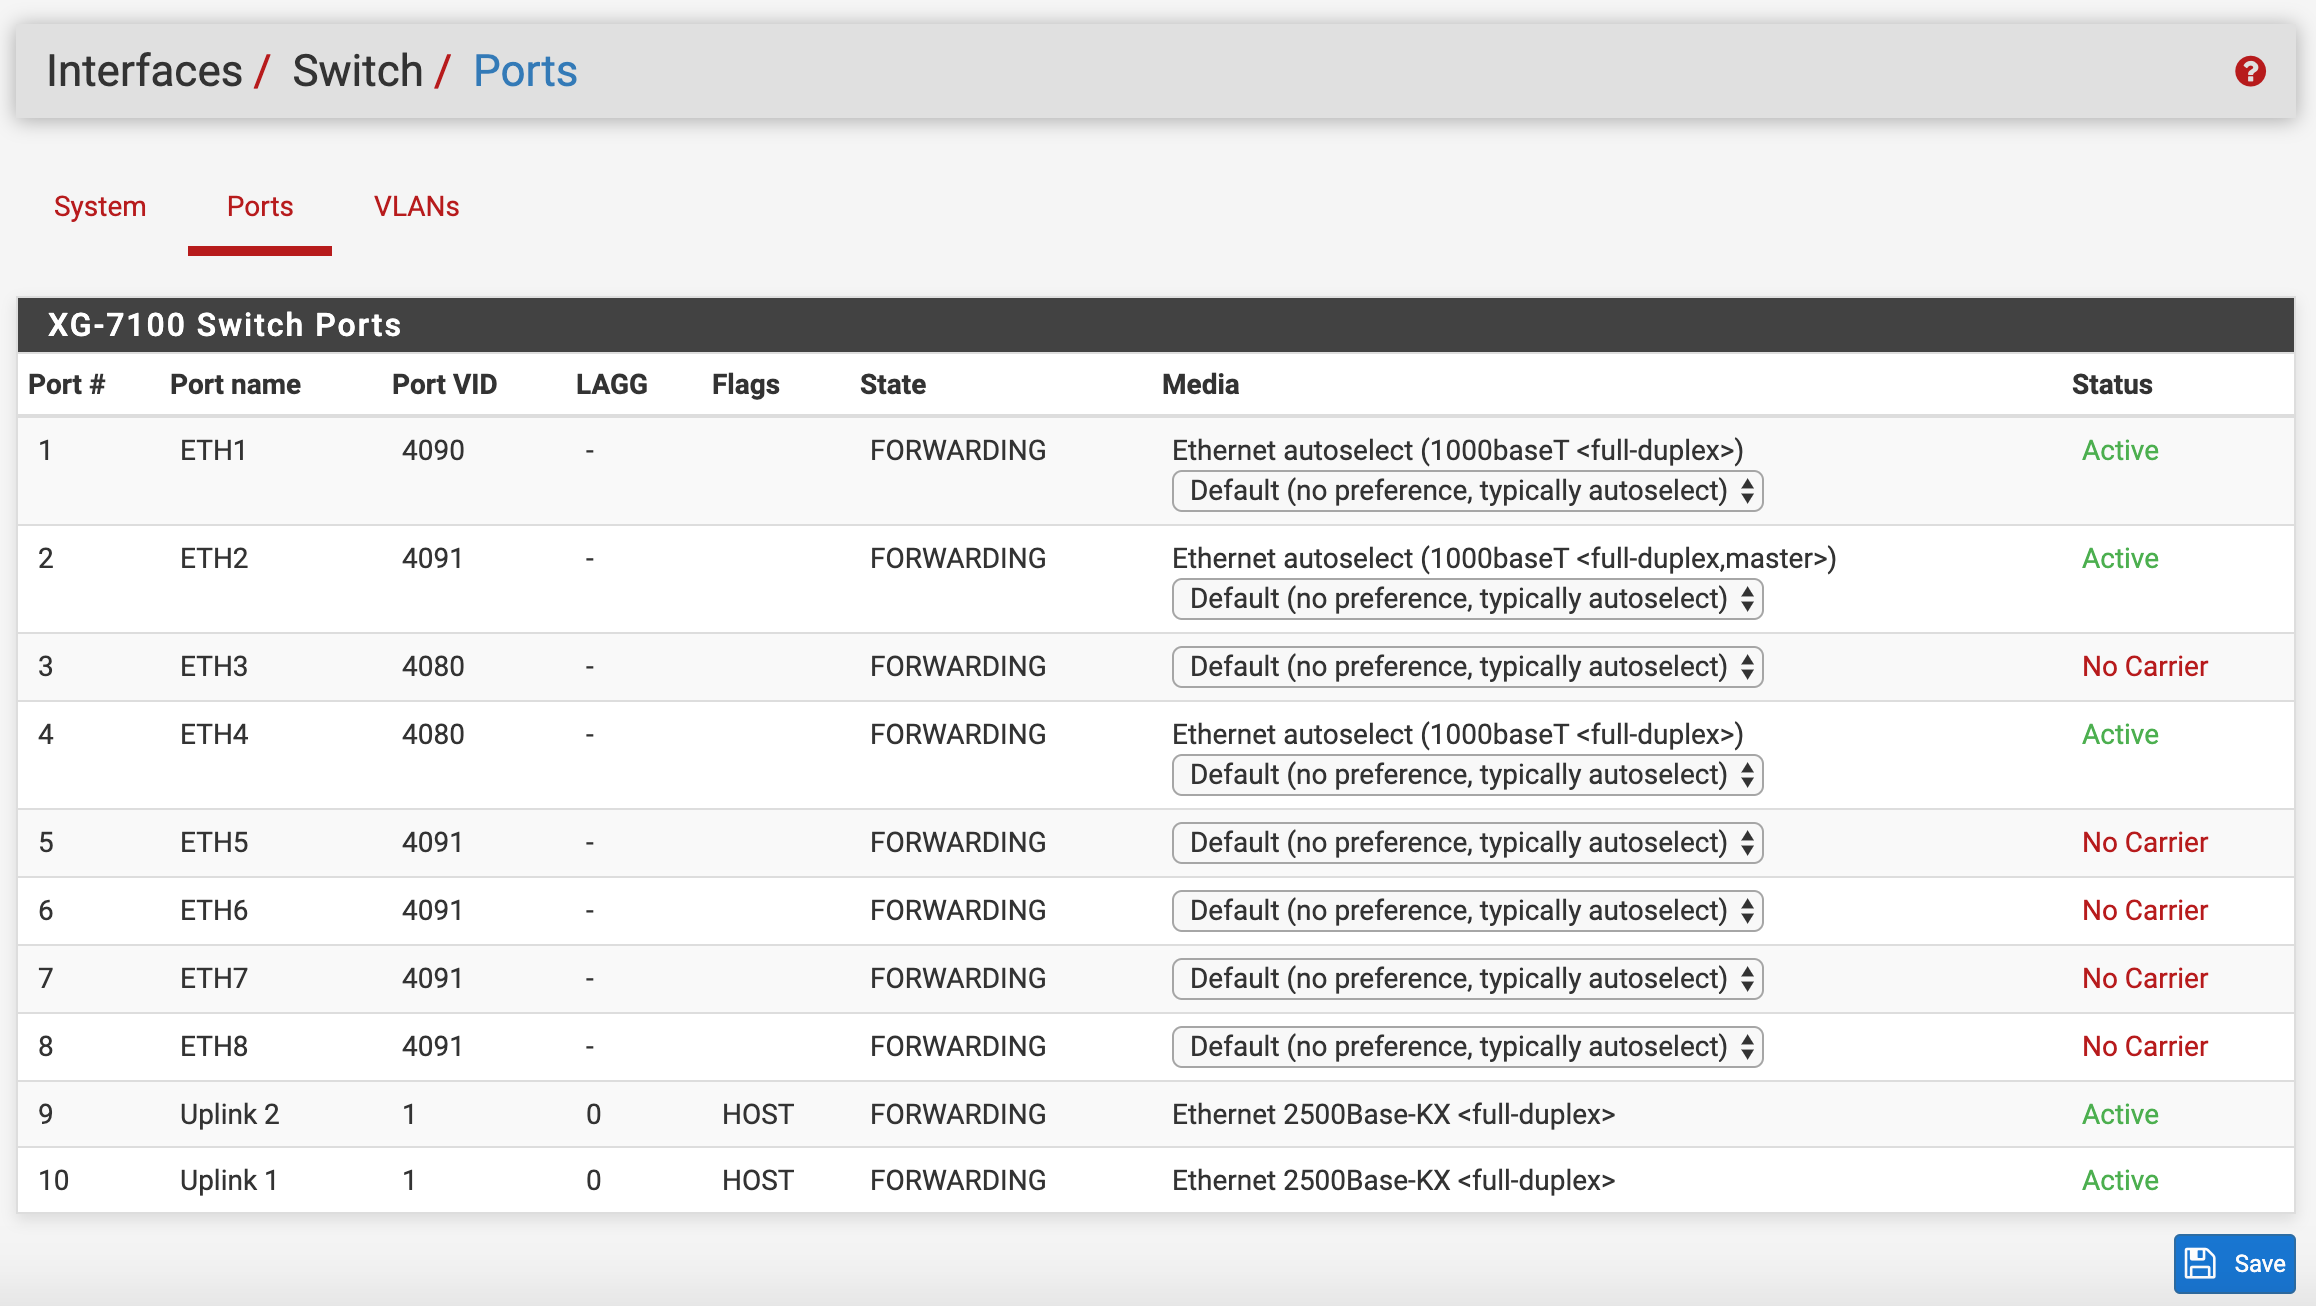2316x1306 pixels.
Task: Open the ETH8 media dropdown
Action: tap(1467, 1047)
